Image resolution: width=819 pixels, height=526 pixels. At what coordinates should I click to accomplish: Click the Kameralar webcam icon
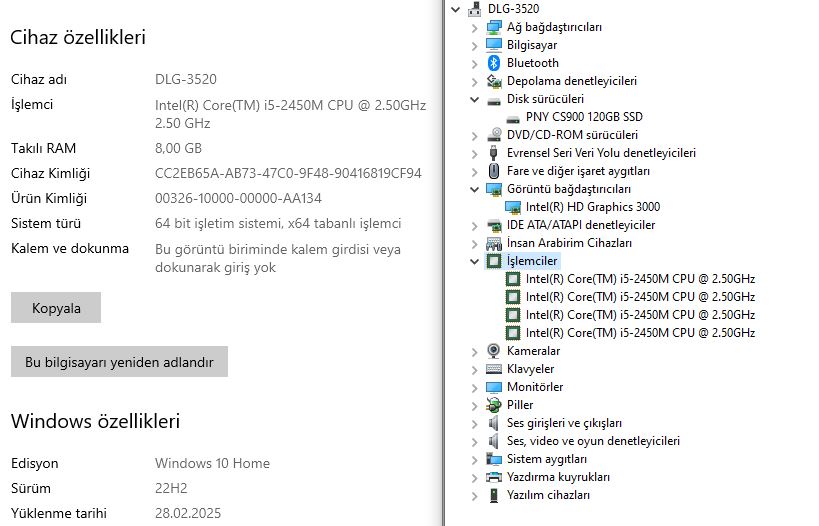[494, 351]
